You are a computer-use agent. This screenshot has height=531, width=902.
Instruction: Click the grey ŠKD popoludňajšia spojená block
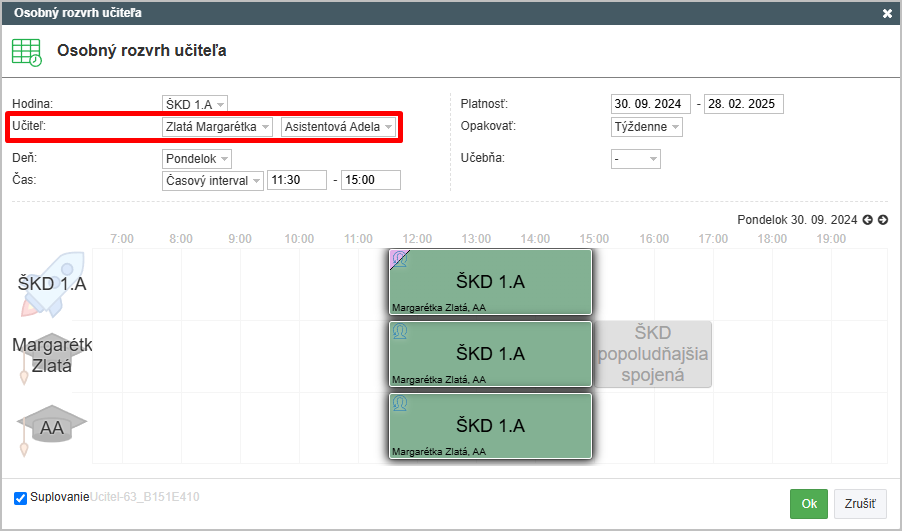(652, 354)
